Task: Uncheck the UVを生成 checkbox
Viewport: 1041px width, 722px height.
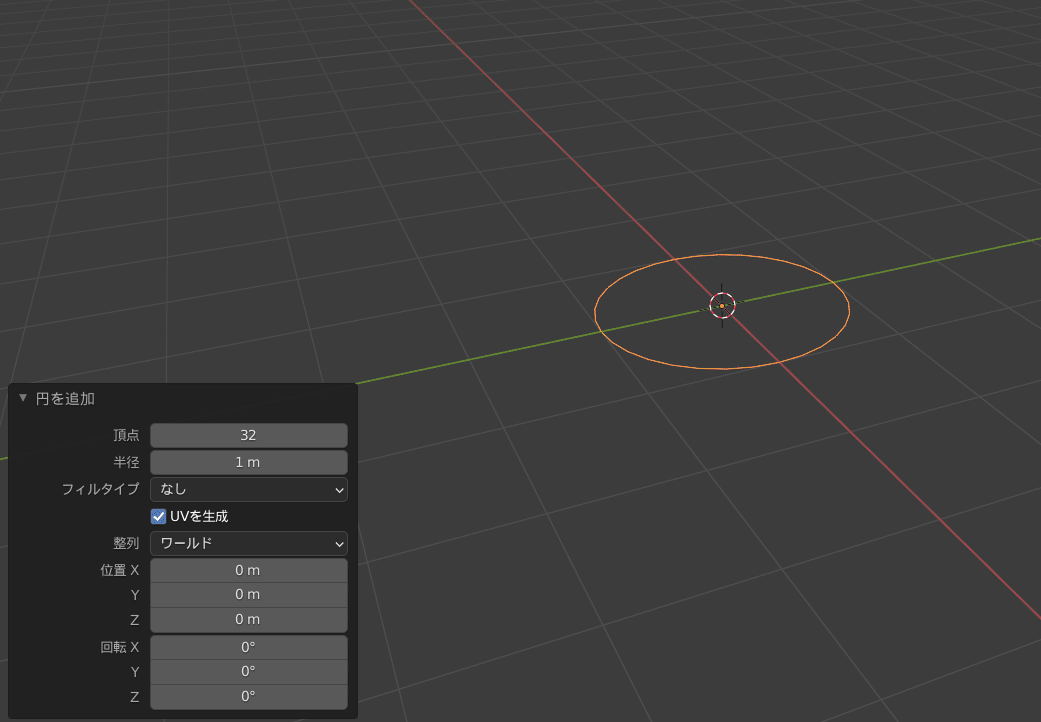Action: pos(158,516)
